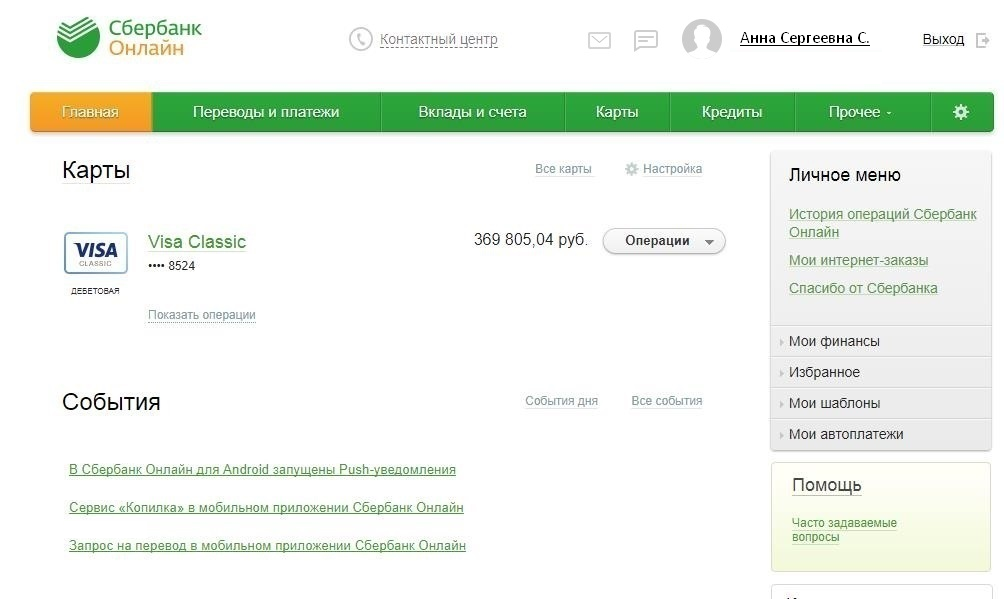
Task: Go to the Кредиты tab
Action: [x=732, y=112]
